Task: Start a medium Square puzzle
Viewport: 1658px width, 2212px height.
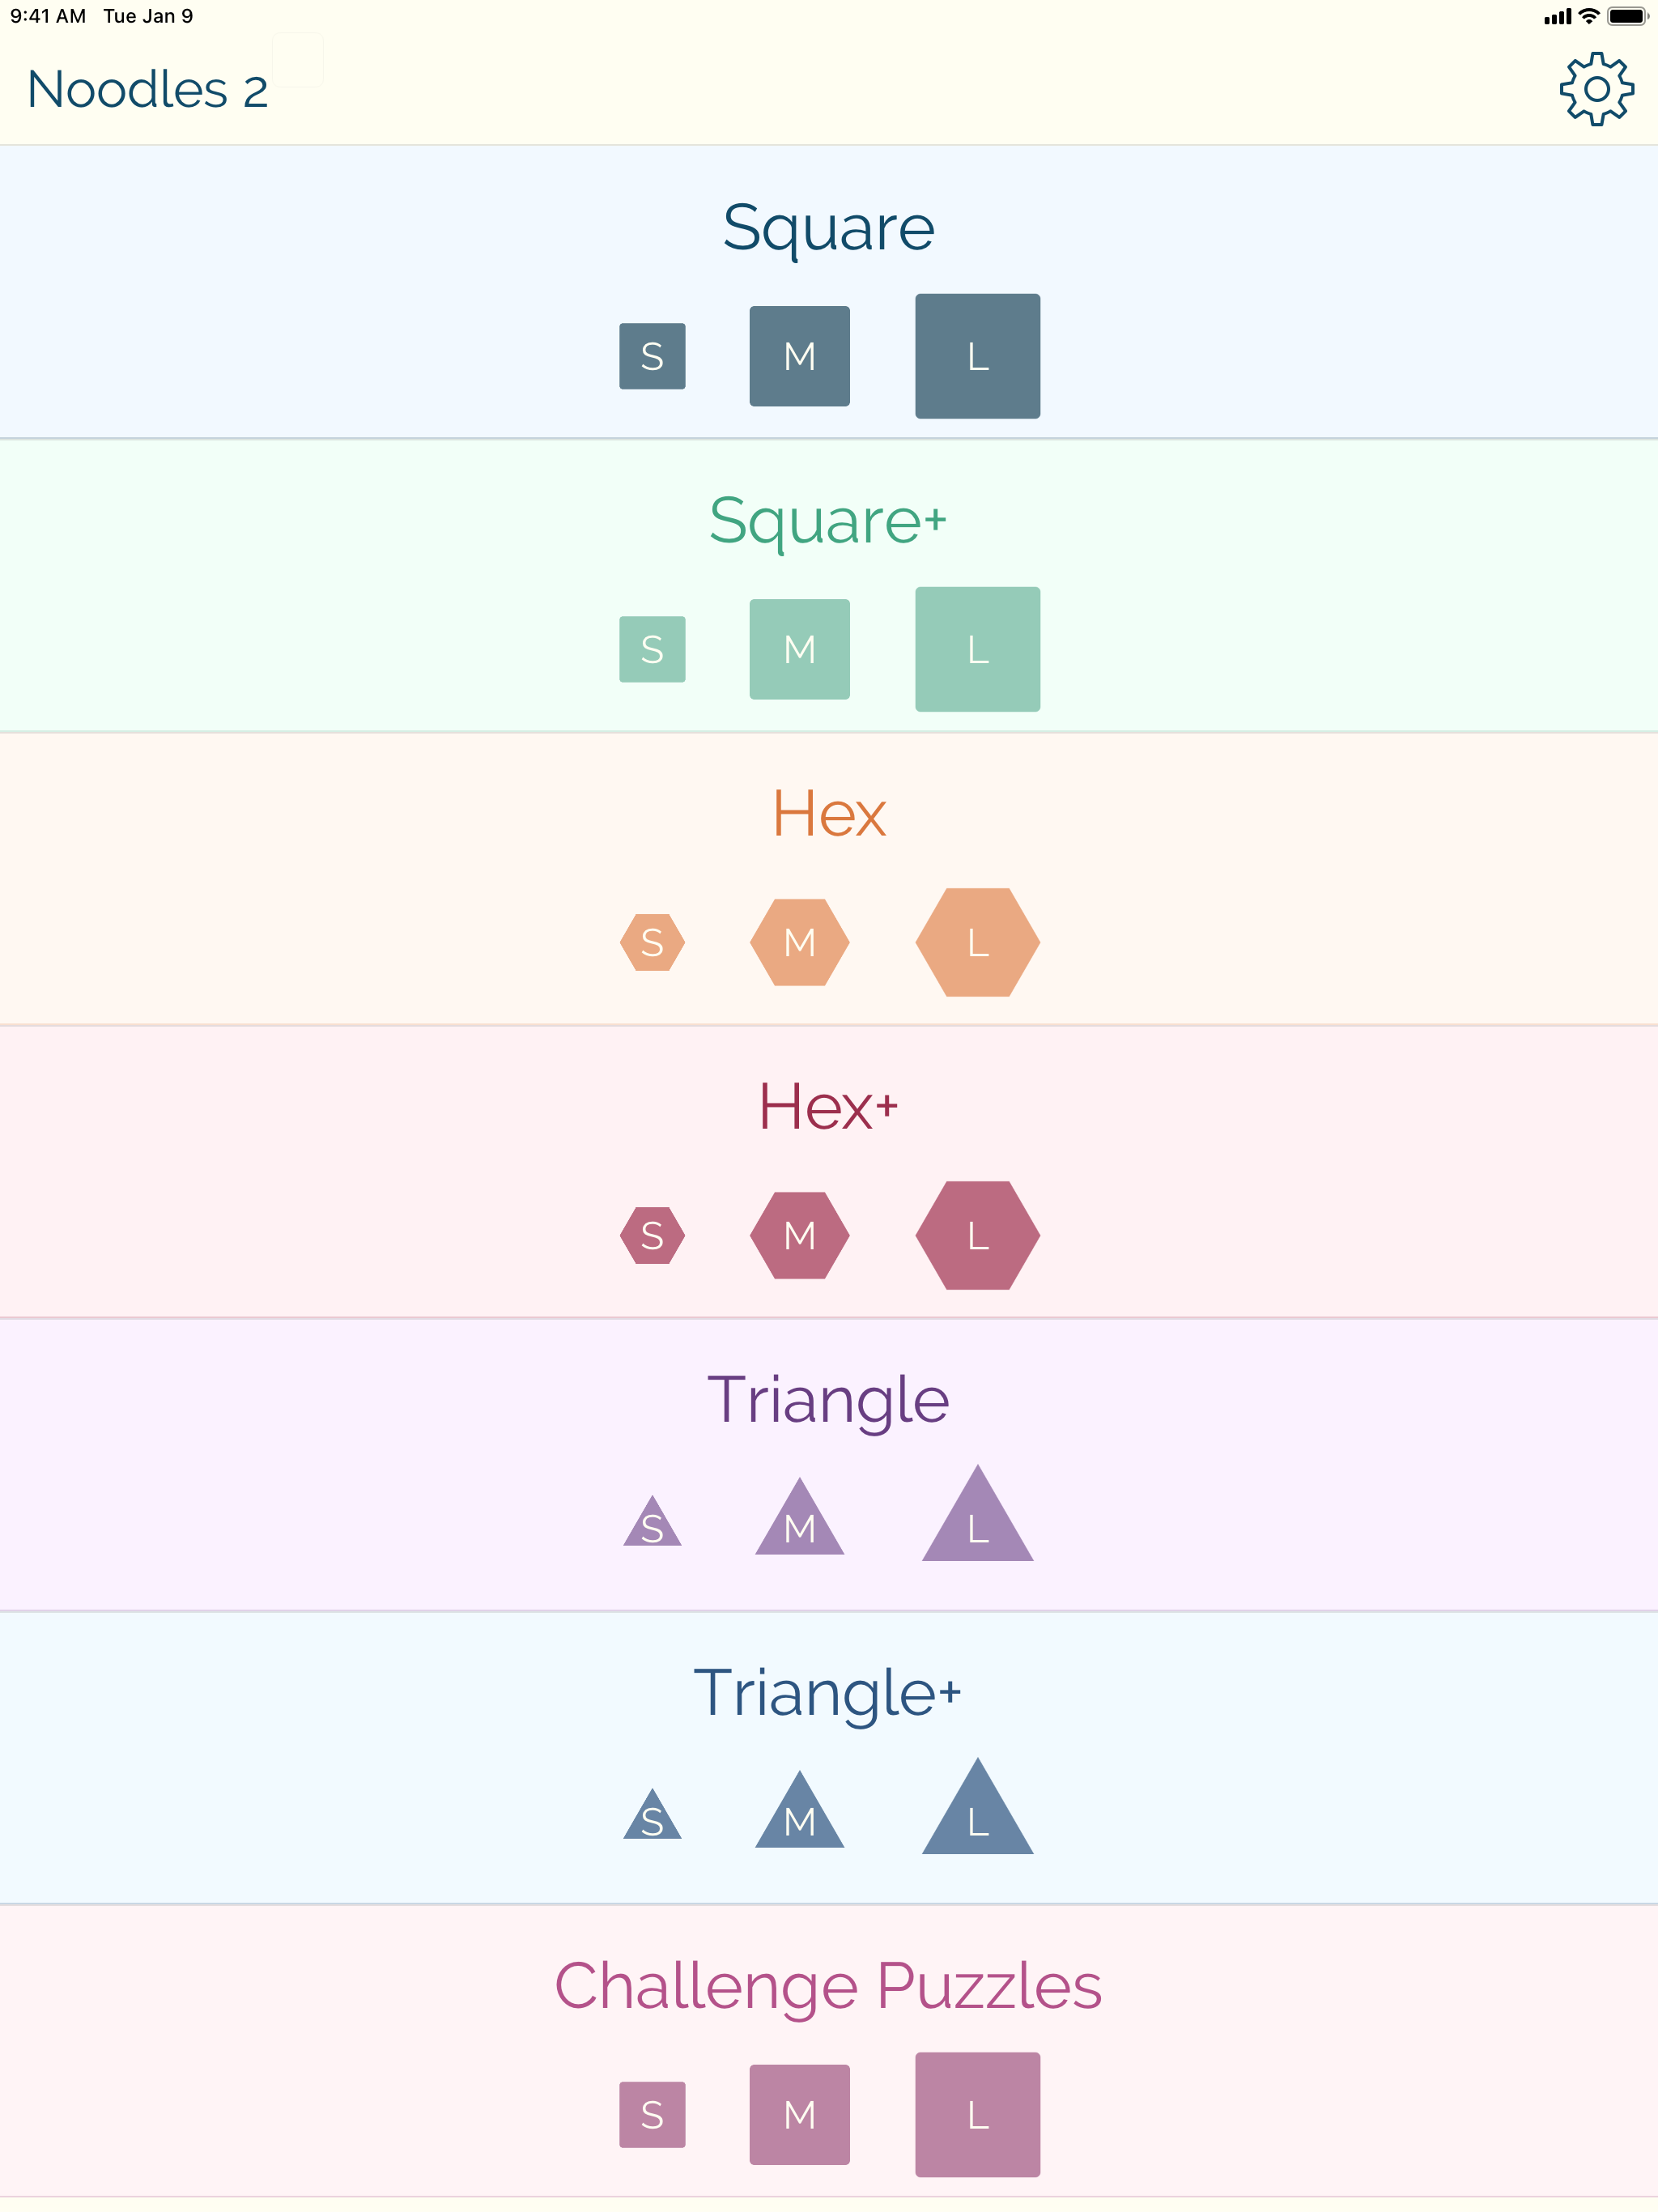Action: (x=799, y=356)
